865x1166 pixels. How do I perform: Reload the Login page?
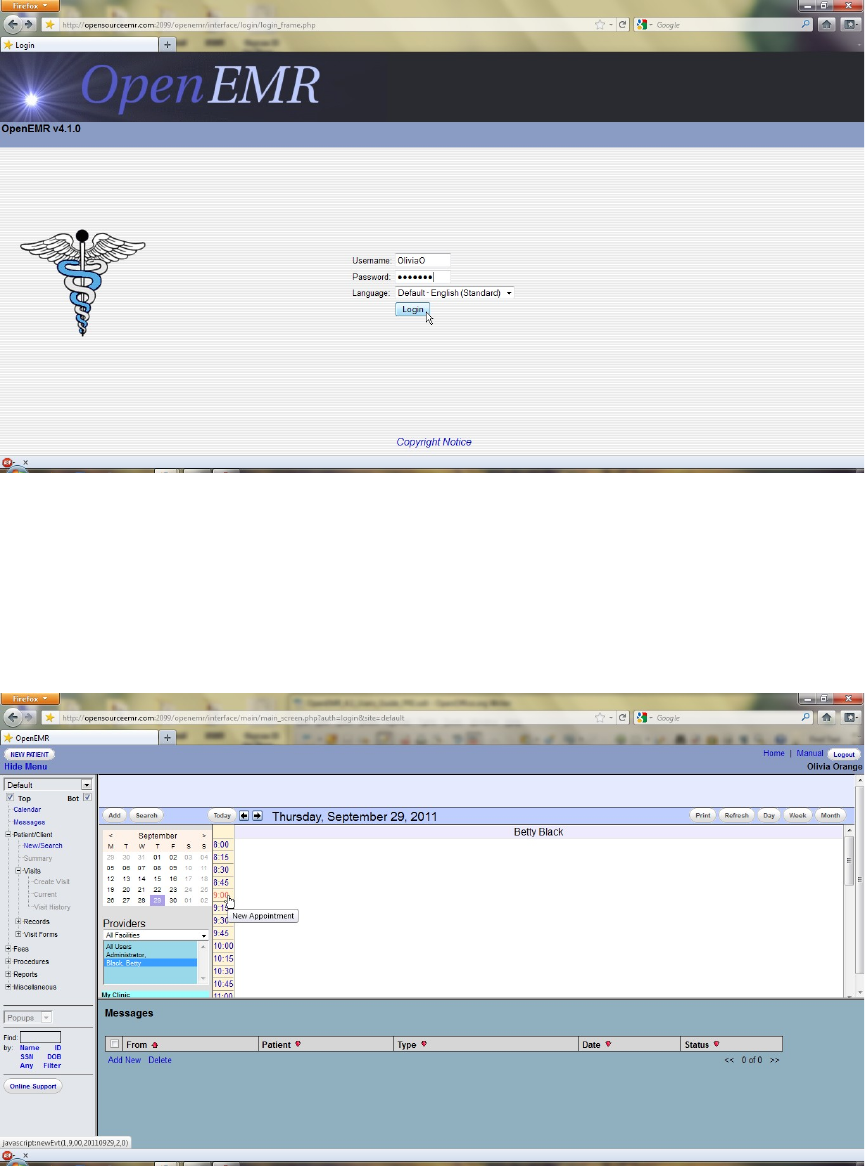(x=623, y=25)
